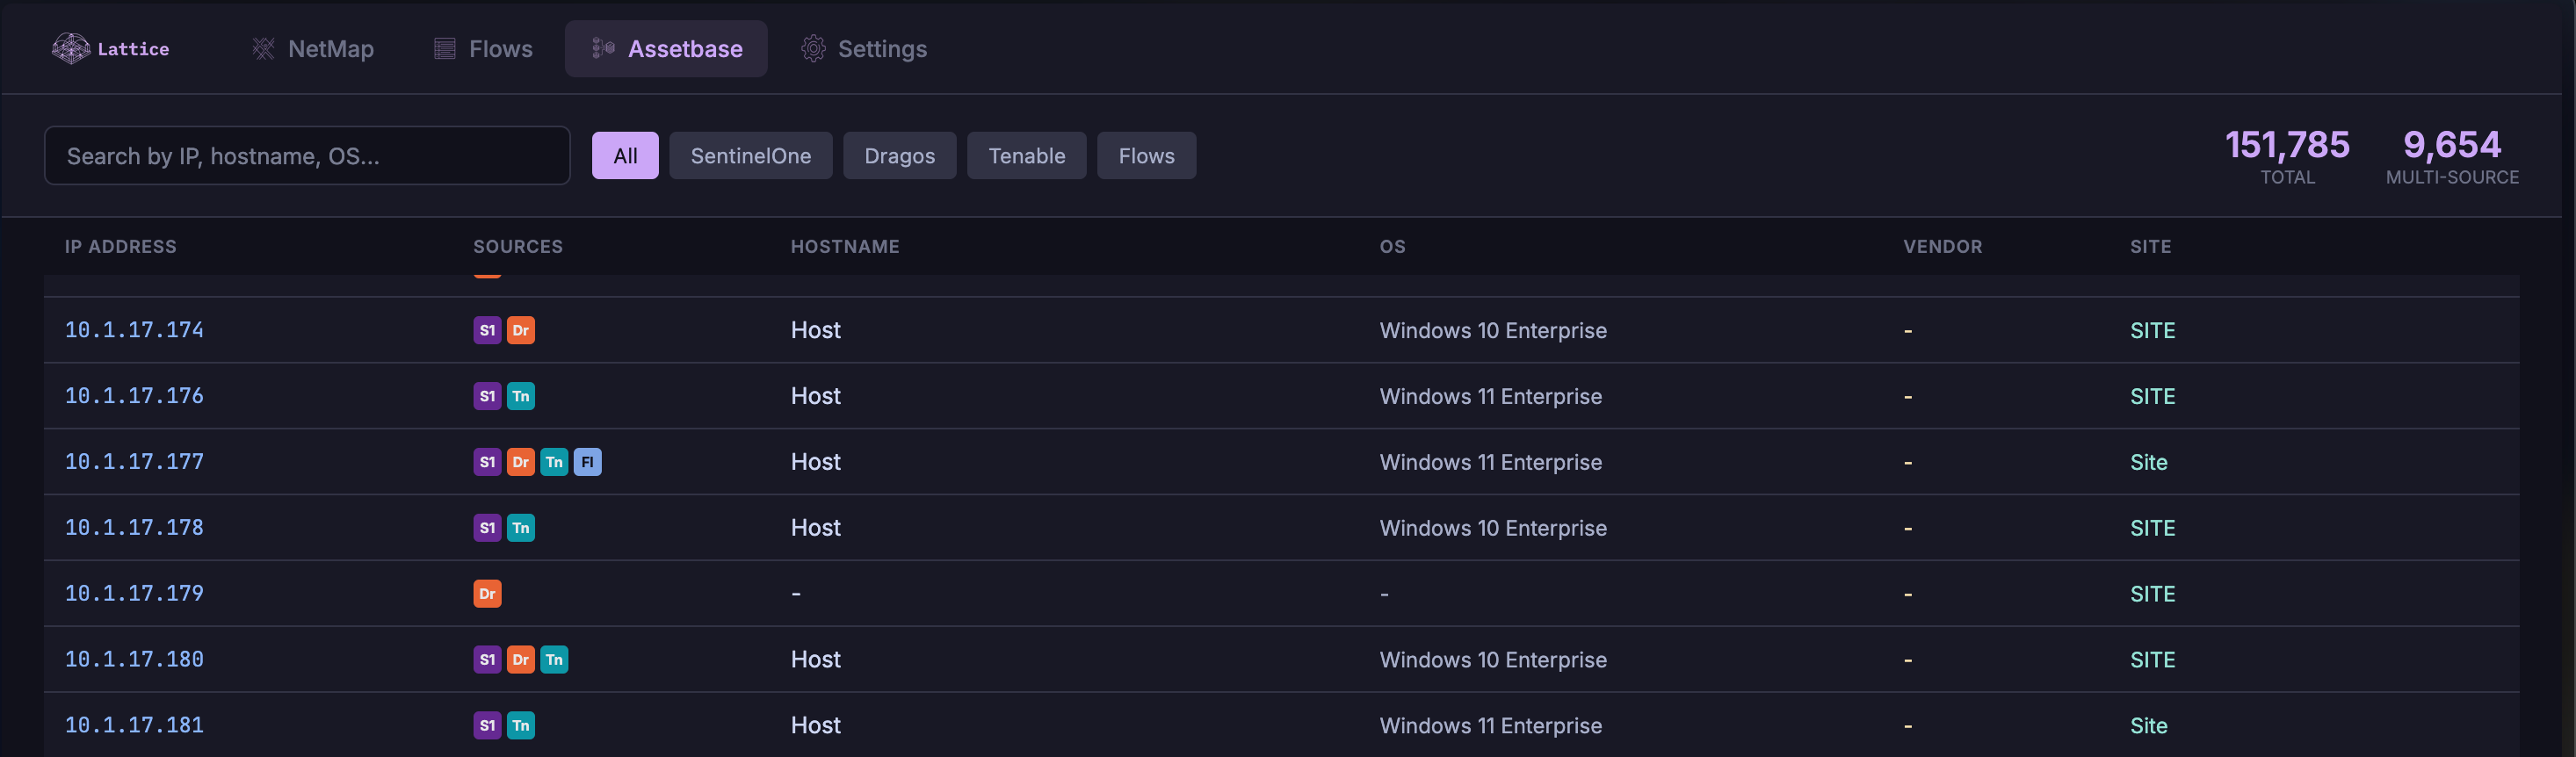Viewport: 2576px width, 757px height.
Task: Filter assets by Flows source
Action: click(x=1146, y=156)
